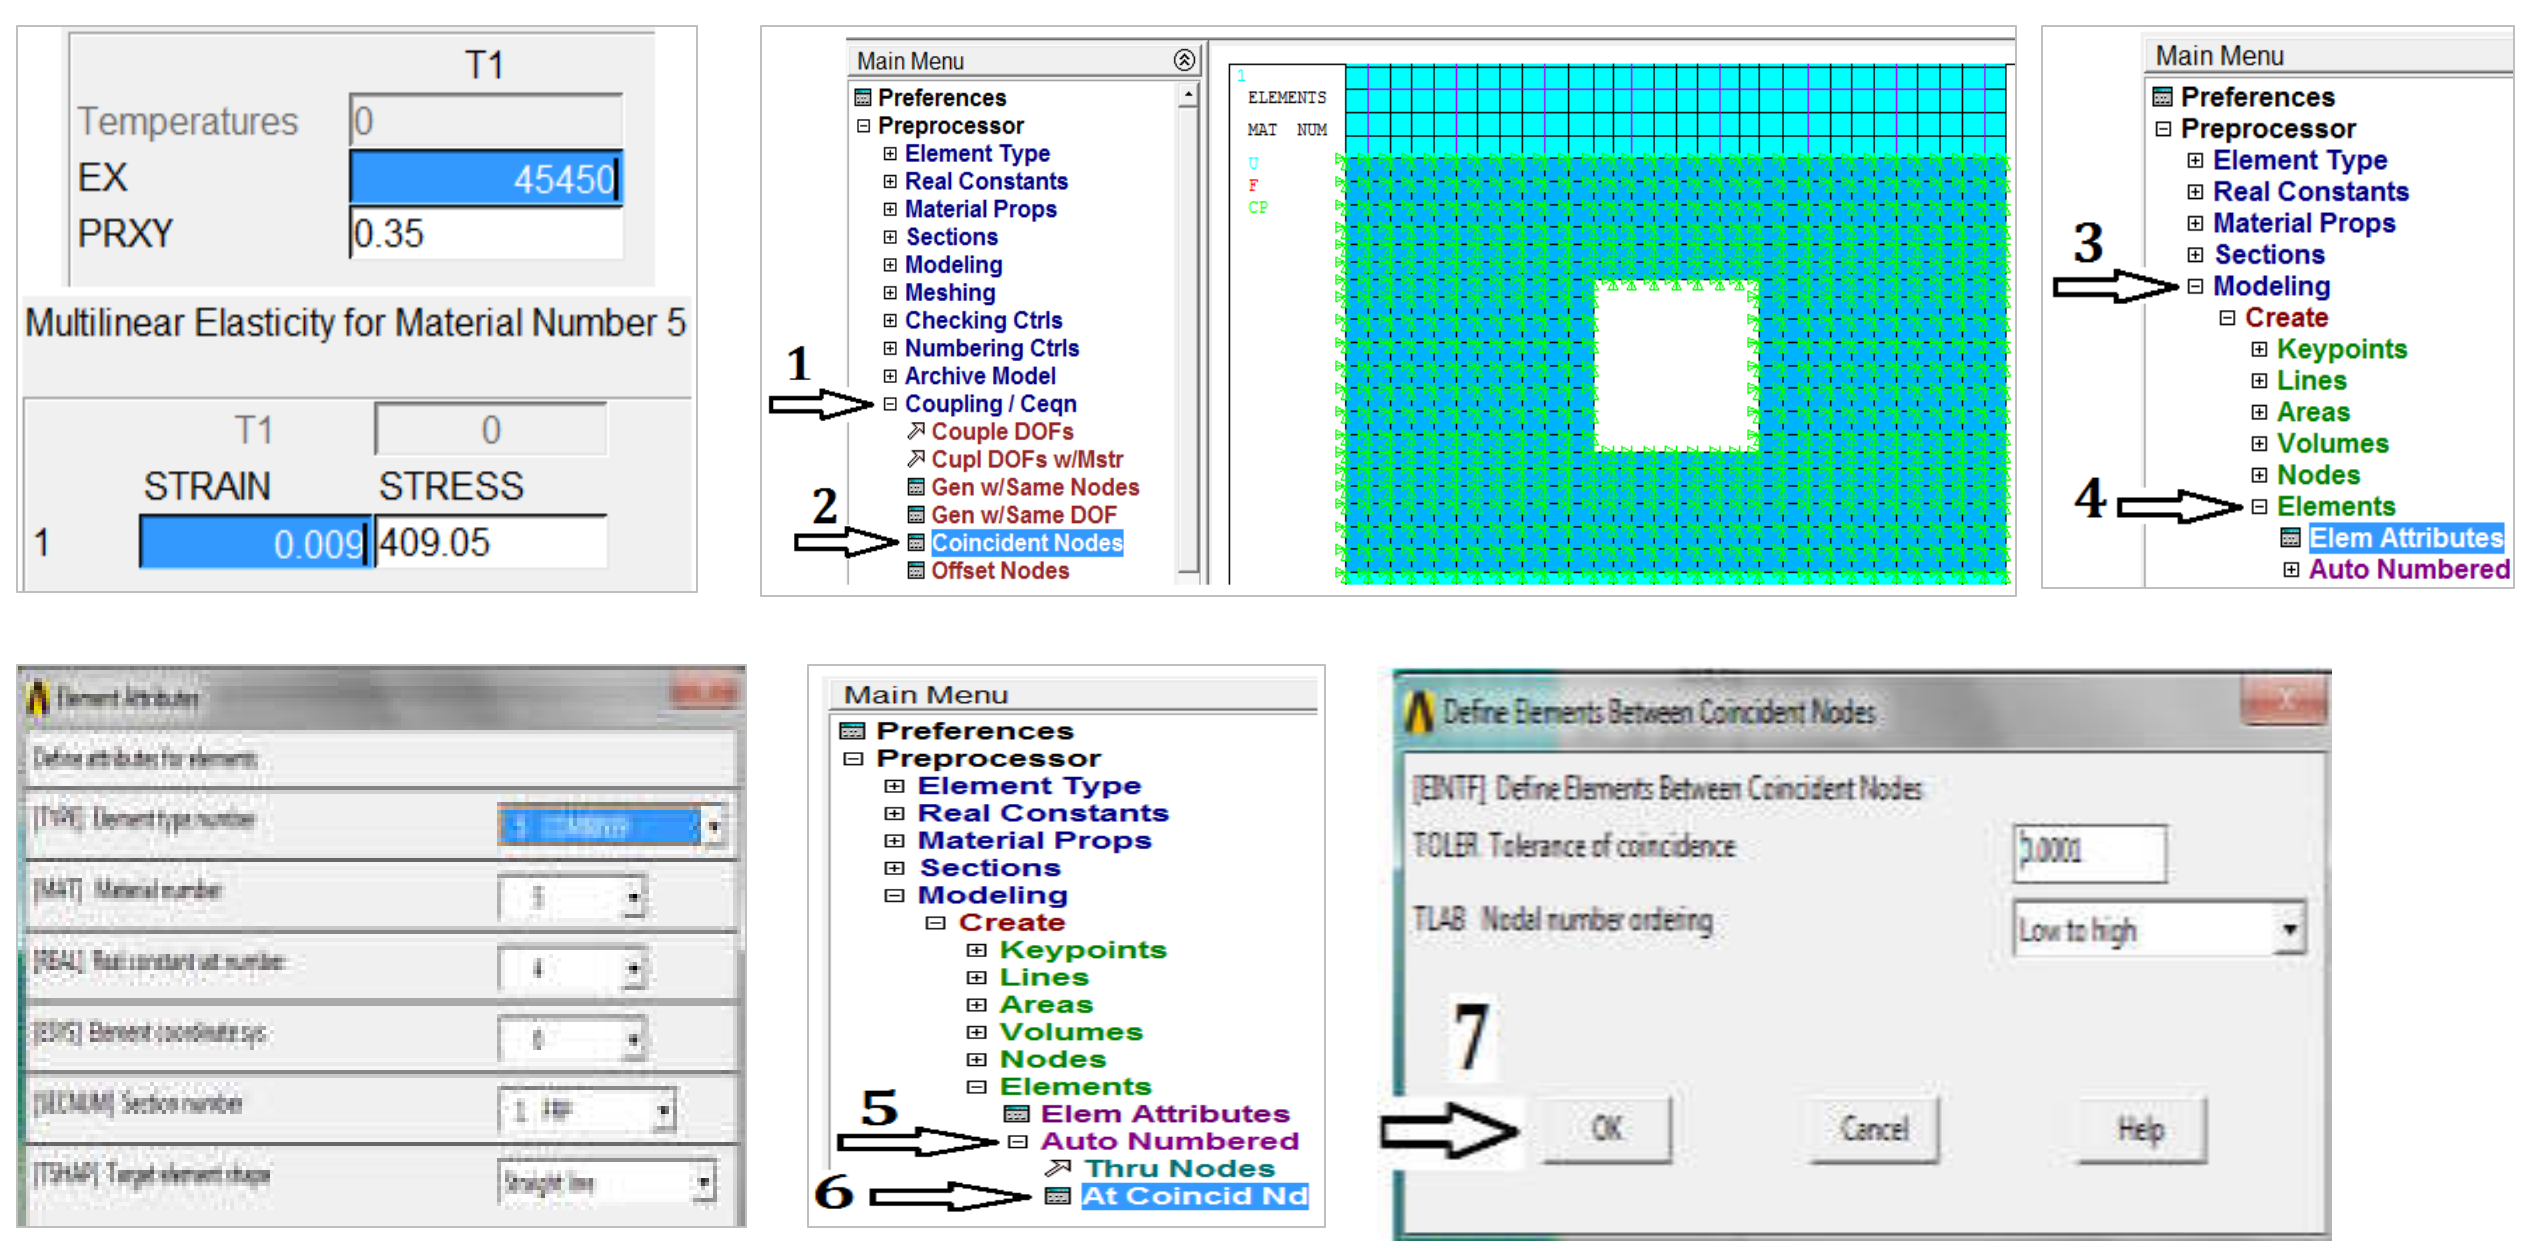
Task: Click the At Coincid Nd dialog icon
Action: [1057, 1196]
